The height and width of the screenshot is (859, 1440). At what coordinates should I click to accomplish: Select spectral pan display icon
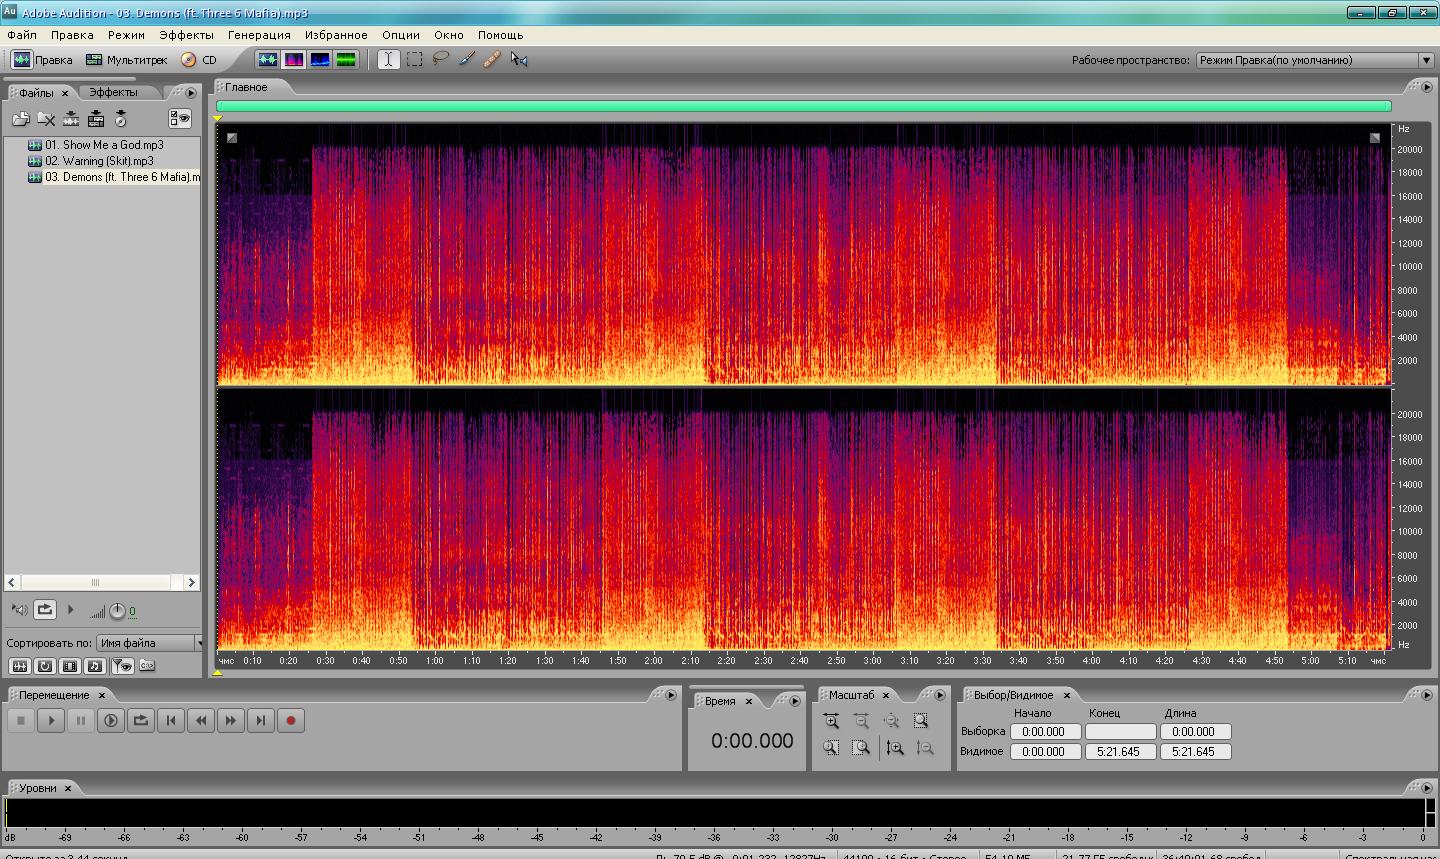pyautogui.click(x=320, y=60)
